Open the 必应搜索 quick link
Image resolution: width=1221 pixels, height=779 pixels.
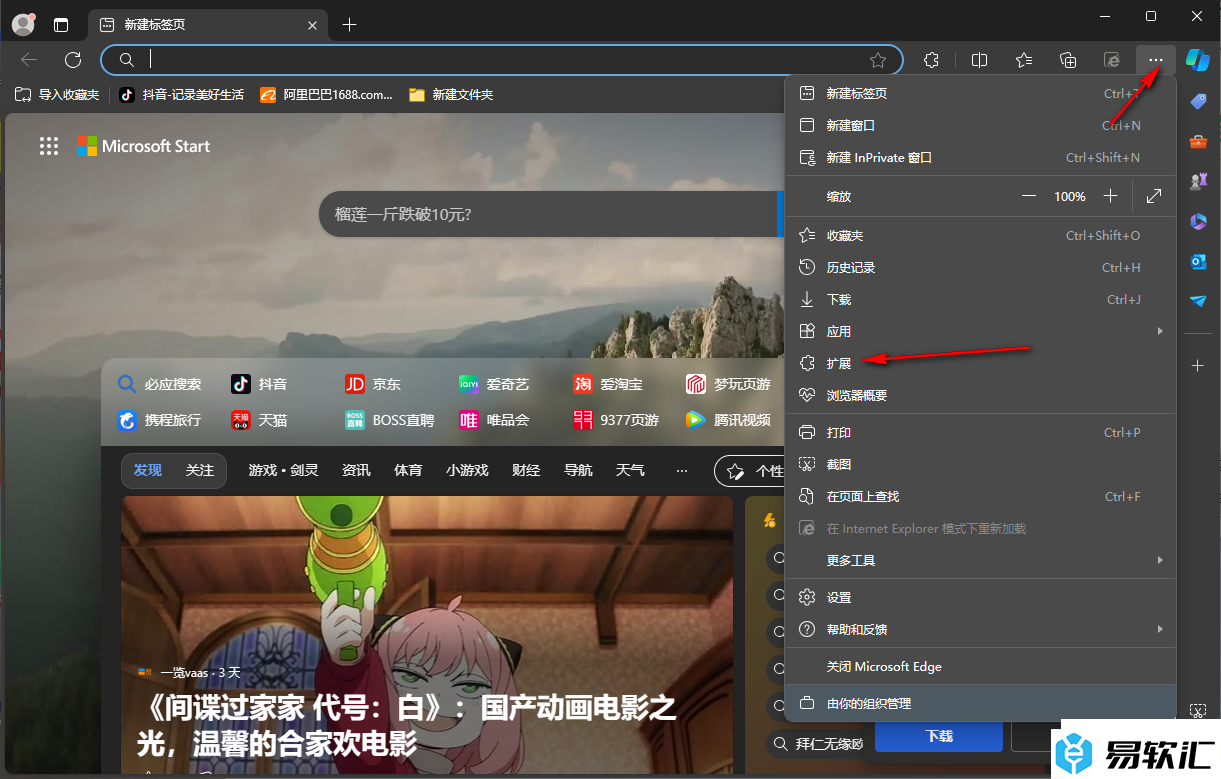[x=160, y=384]
